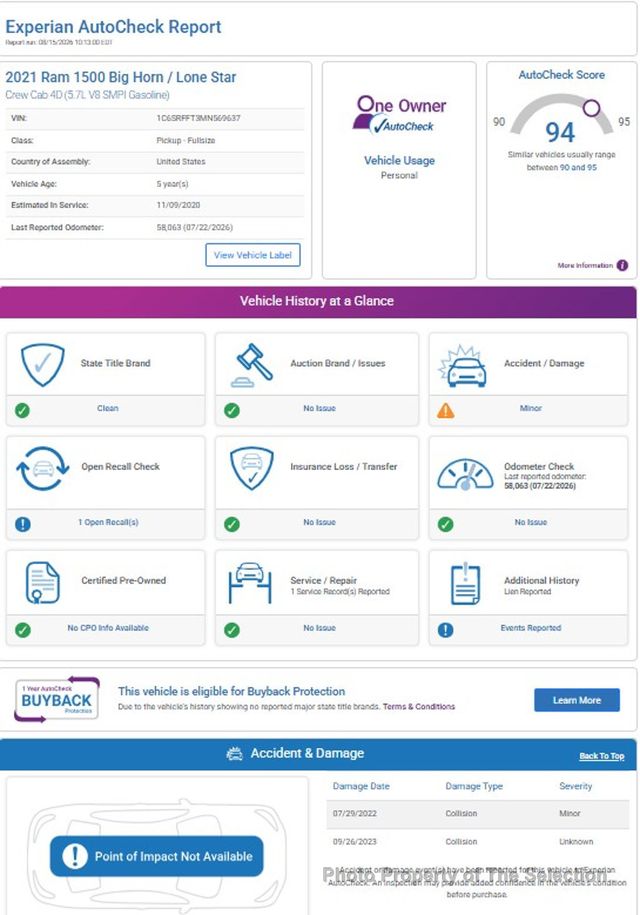This screenshot has width=640, height=915.
Task: Click the blue alert icon beside 1 Open Recall(s)
Action: tap(22, 524)
